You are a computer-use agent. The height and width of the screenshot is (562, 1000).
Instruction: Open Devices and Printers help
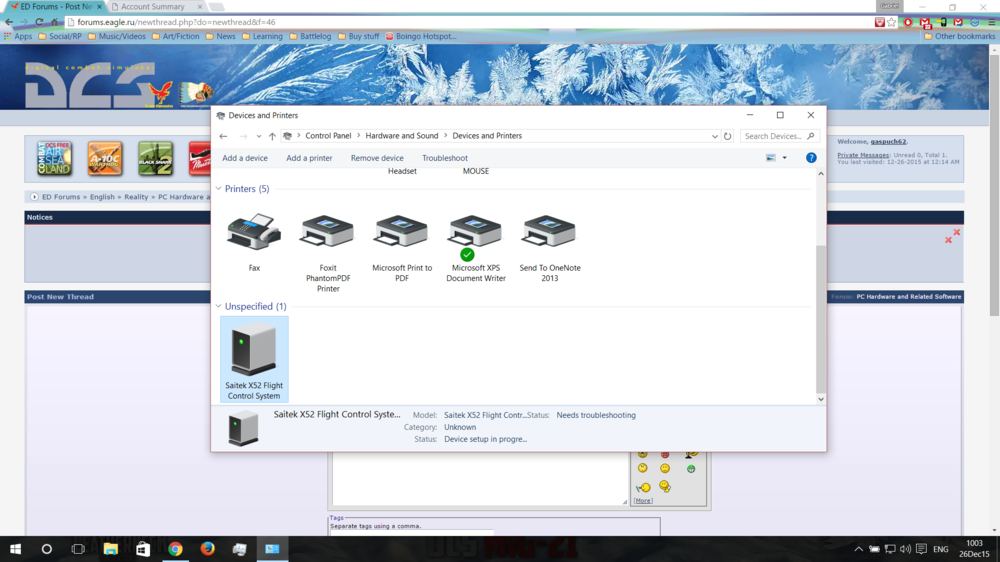click(811, 158)
